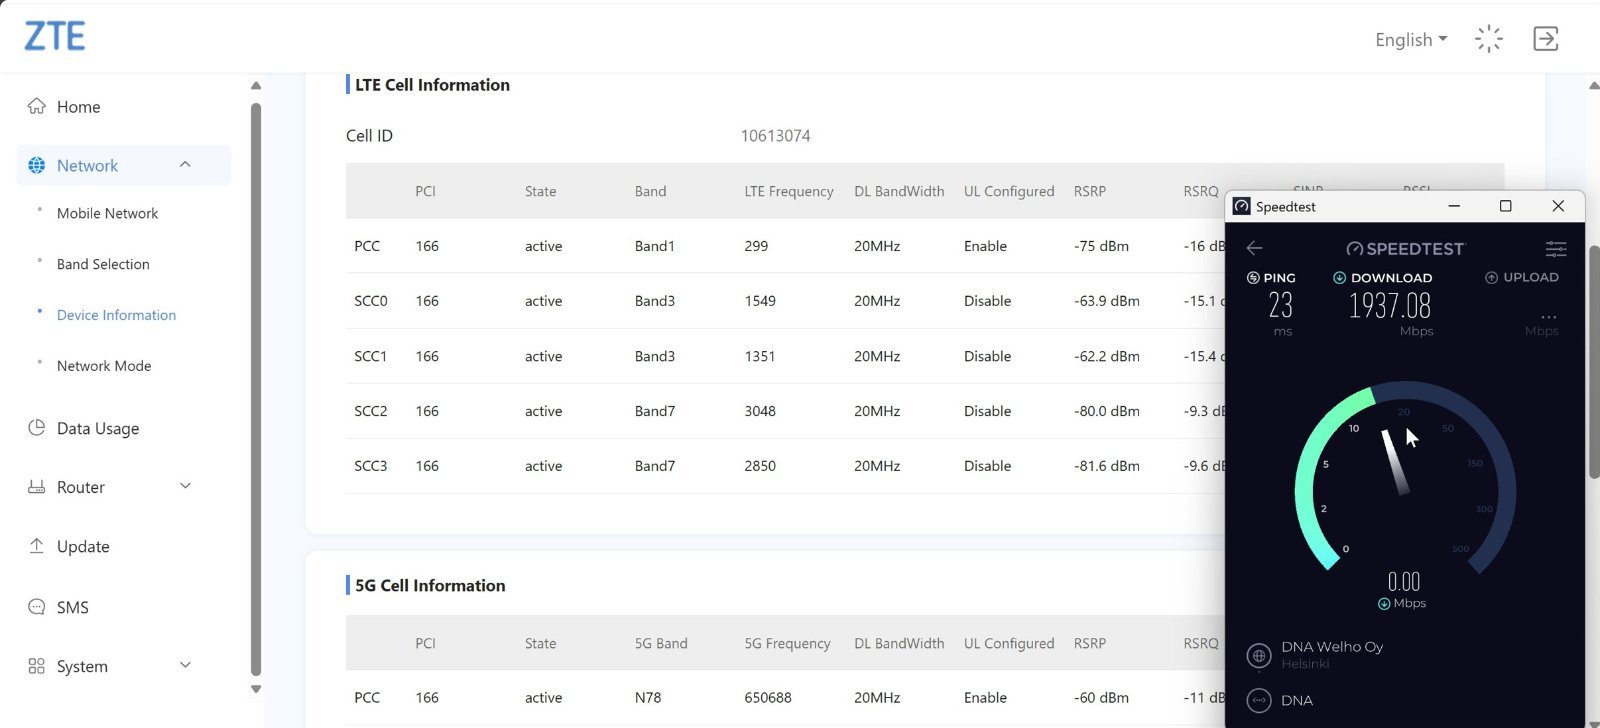Click the Speedtest back arrow
Viewport: 1600px width, 728px height.
click(1254, 248)
